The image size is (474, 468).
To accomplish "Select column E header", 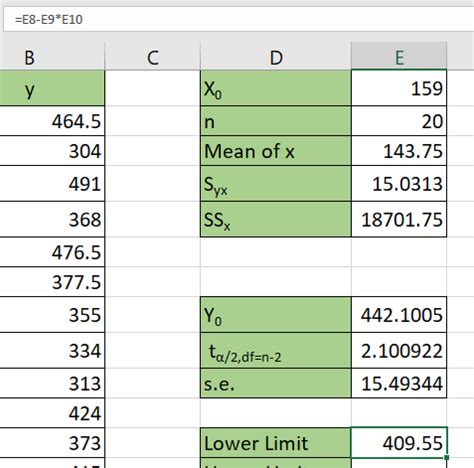I will click(399, 57).
